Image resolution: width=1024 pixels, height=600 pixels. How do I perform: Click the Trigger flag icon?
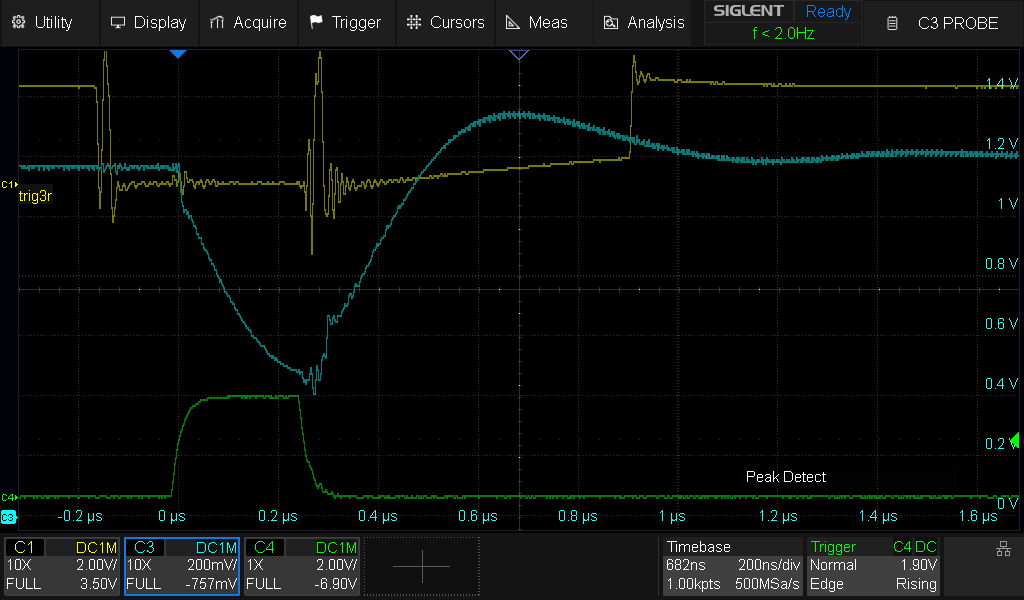(316, 22)
